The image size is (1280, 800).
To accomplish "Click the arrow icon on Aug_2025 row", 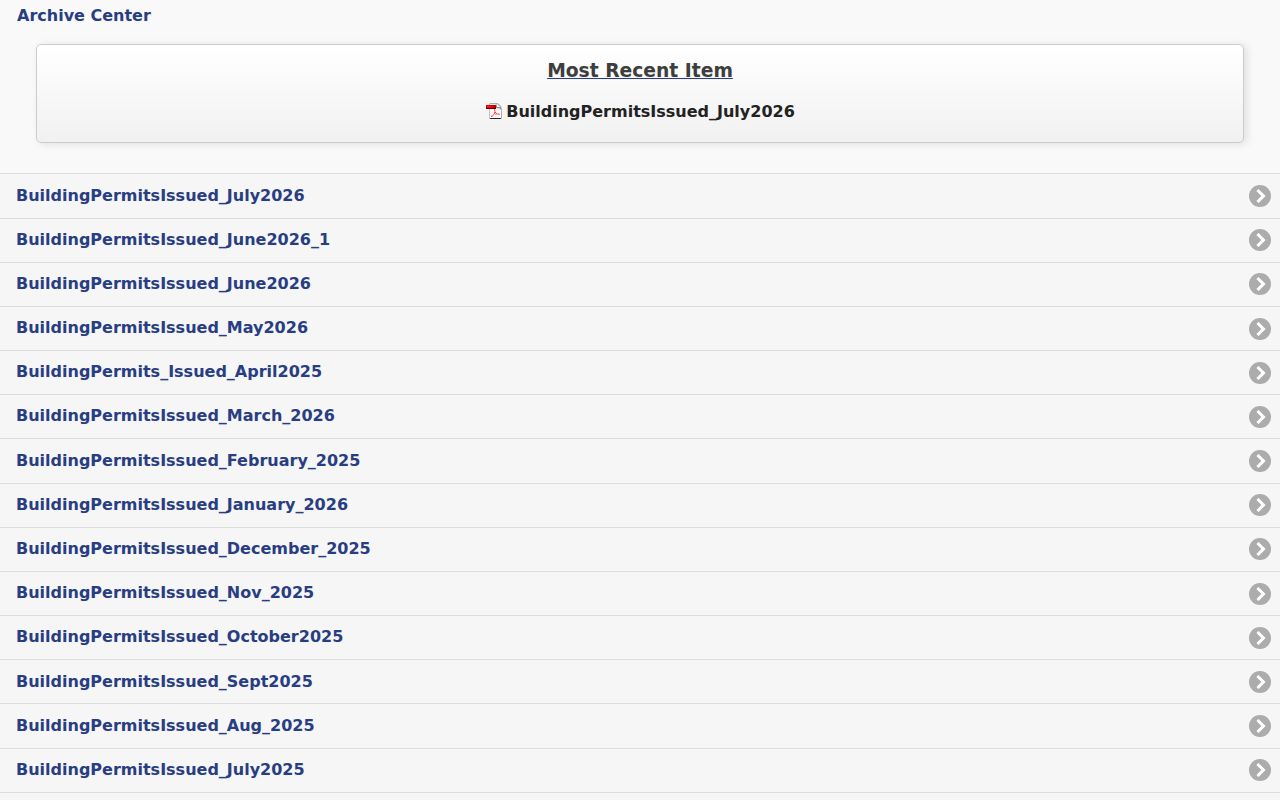I will coord(1260,726).
